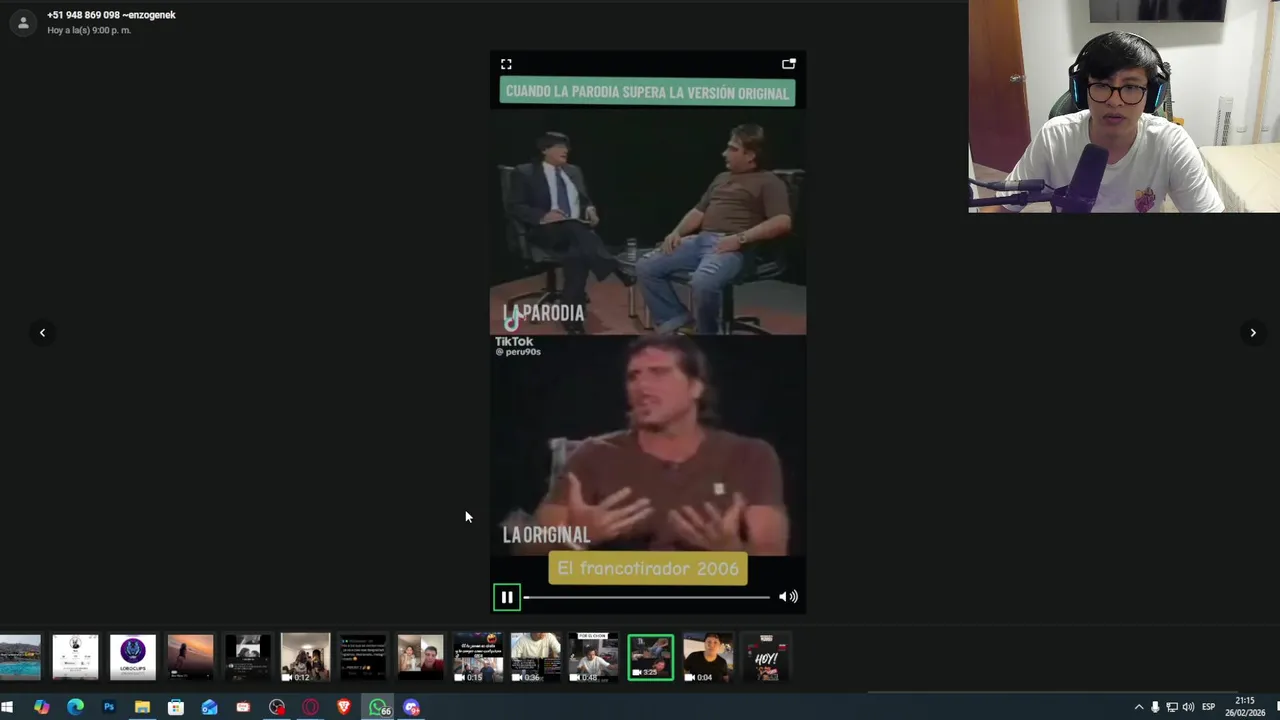Open the Outlook mail taskbar icon

tap(209, 707)
